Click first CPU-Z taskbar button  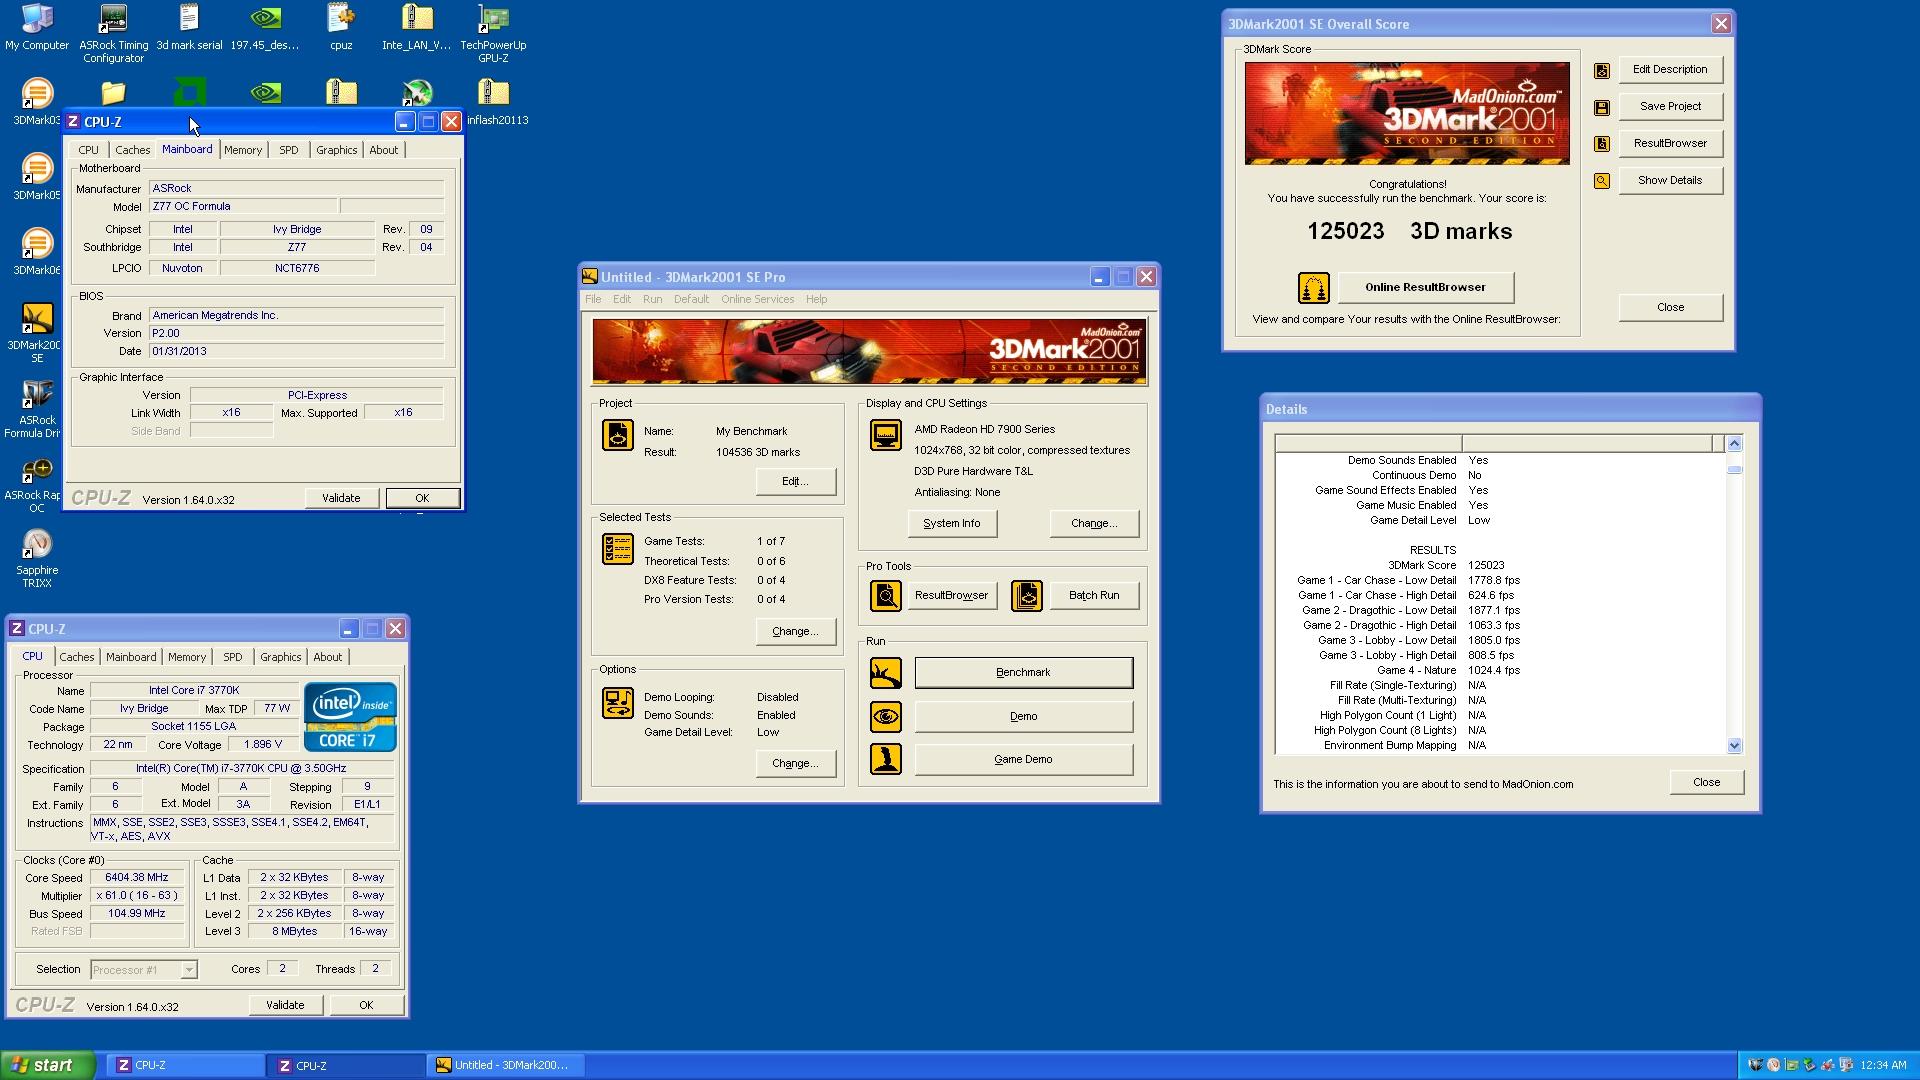(185, 1066)
